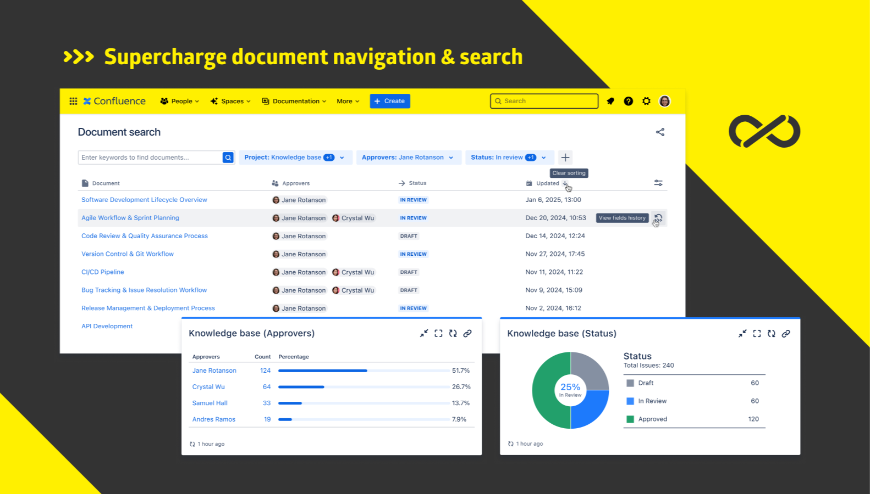Click the Approvers column header
The image size is (870, 494).
pyautogui.click(x=291, y=183)
